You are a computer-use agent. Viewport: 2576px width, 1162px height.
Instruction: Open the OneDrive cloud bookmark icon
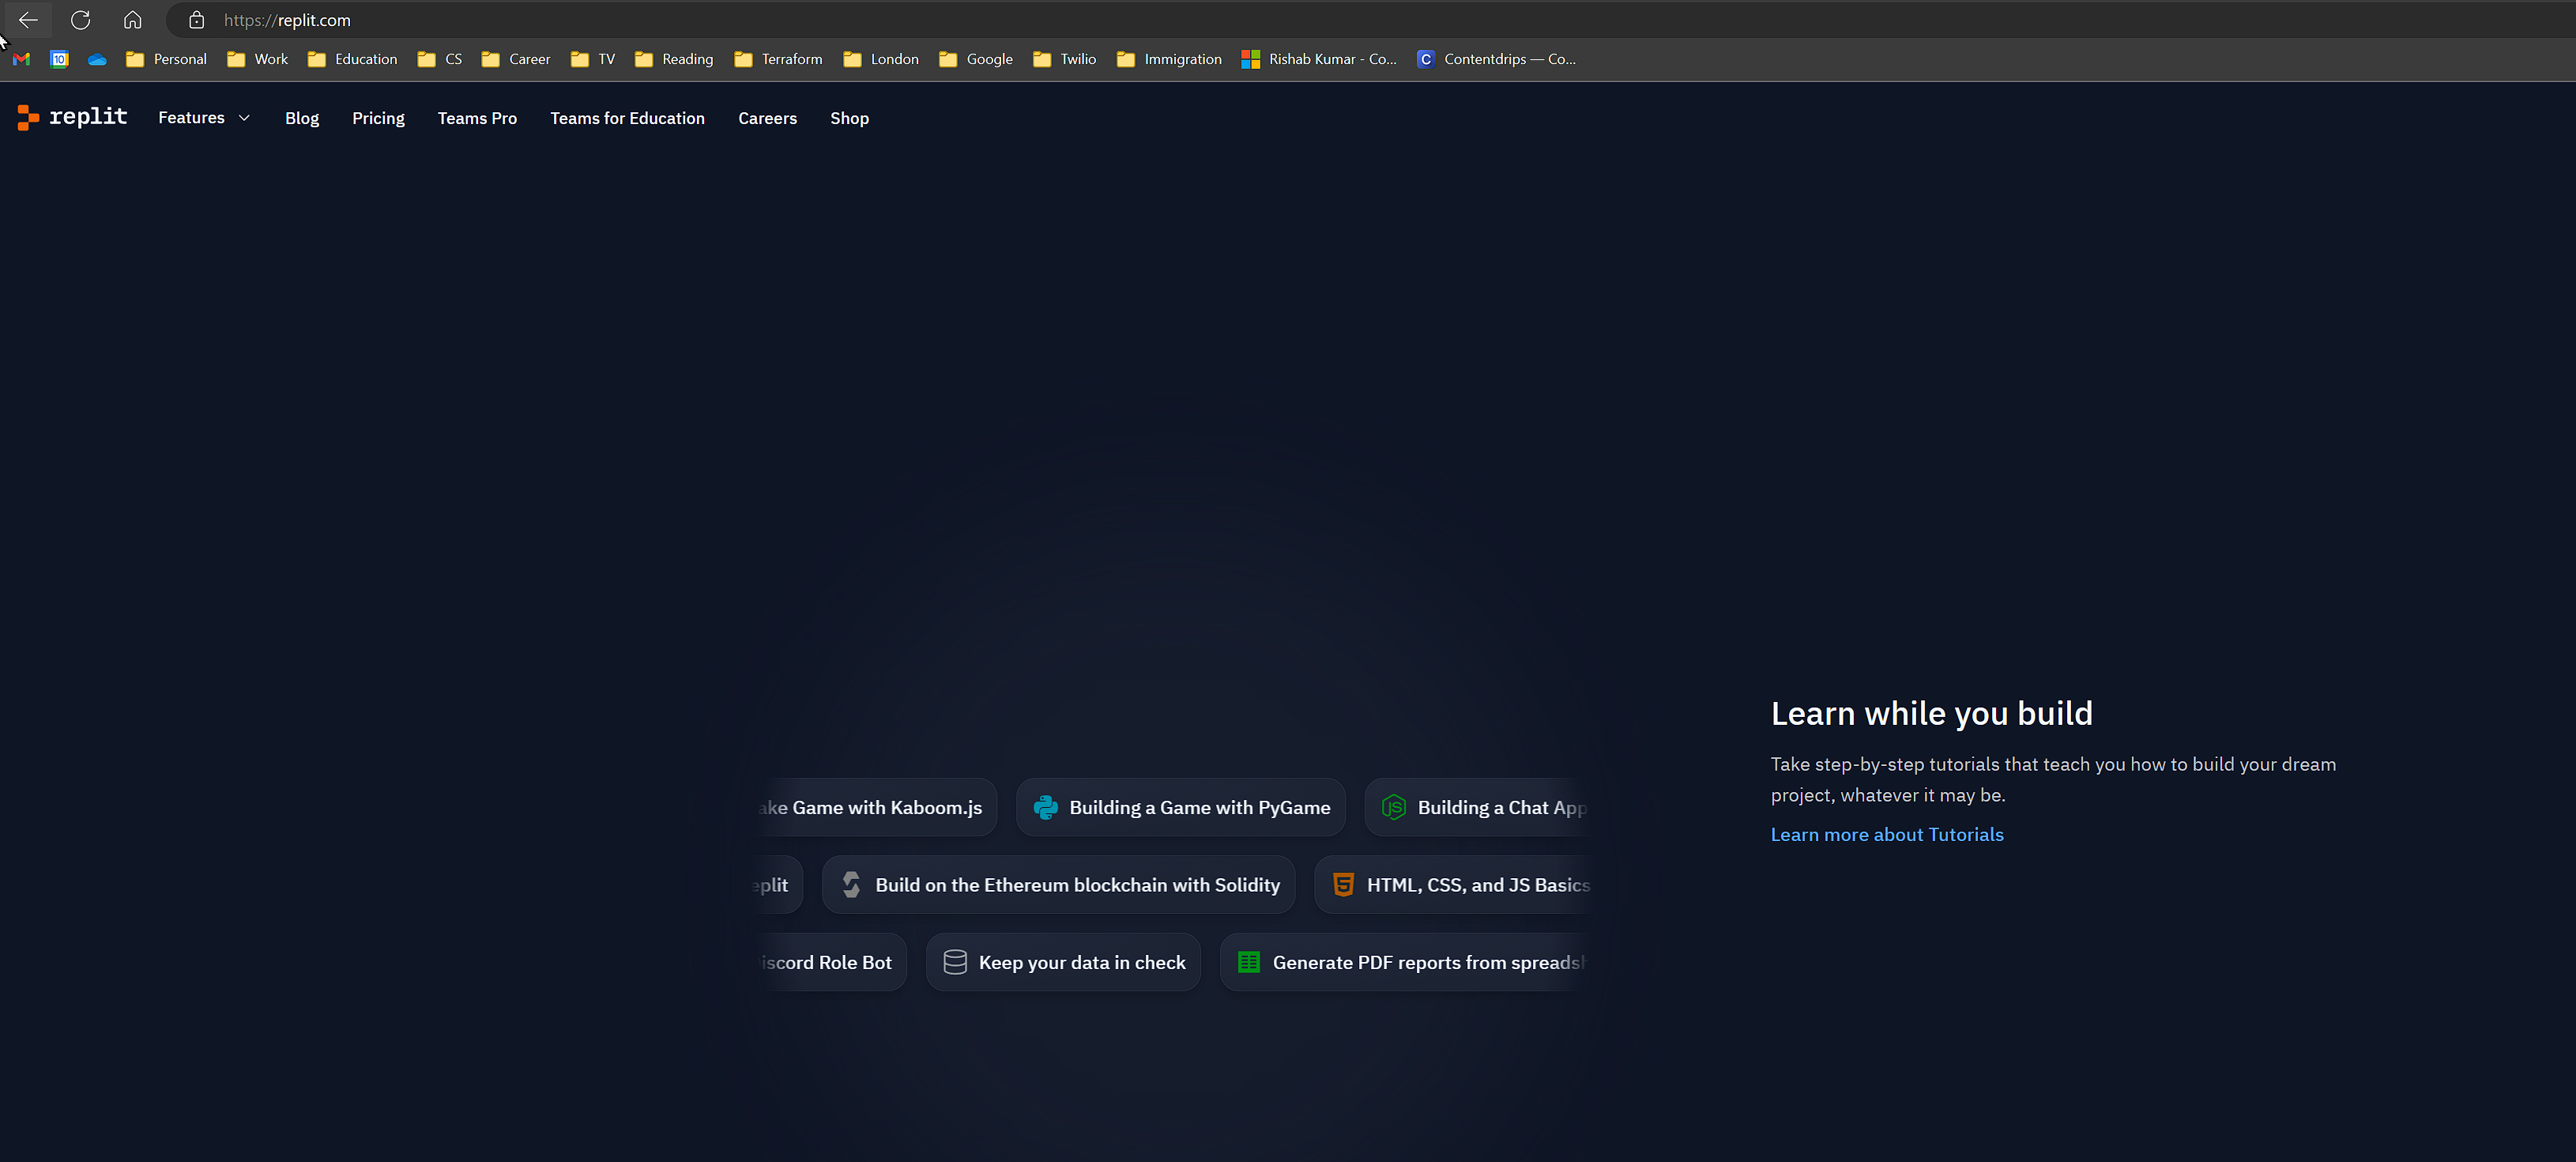point(97,59)
